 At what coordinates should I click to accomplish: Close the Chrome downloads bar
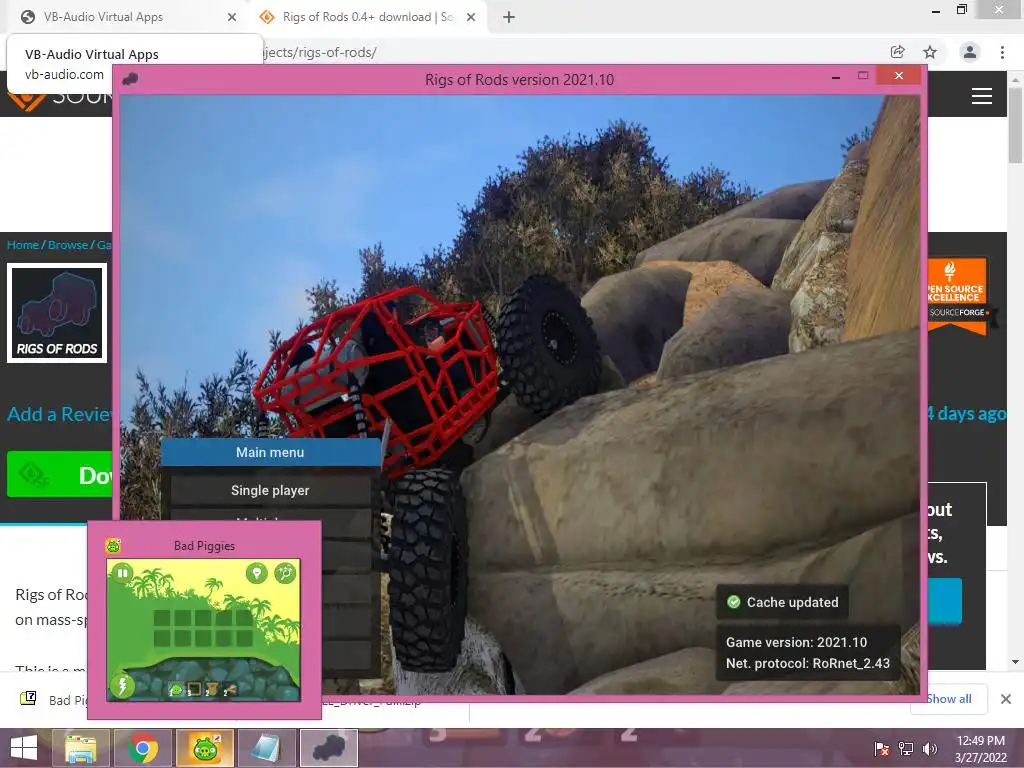point(1006,699)
